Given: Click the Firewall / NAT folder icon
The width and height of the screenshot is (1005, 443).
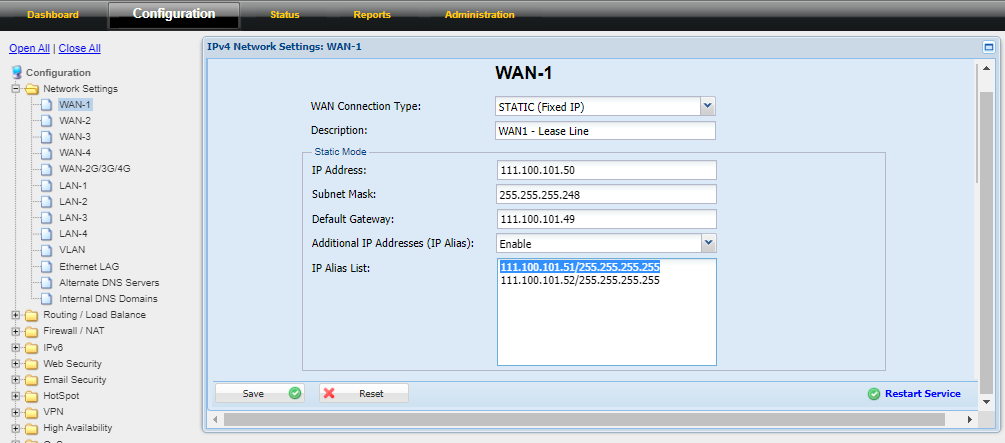Looking at the screenshot, I should coord(32,331).
